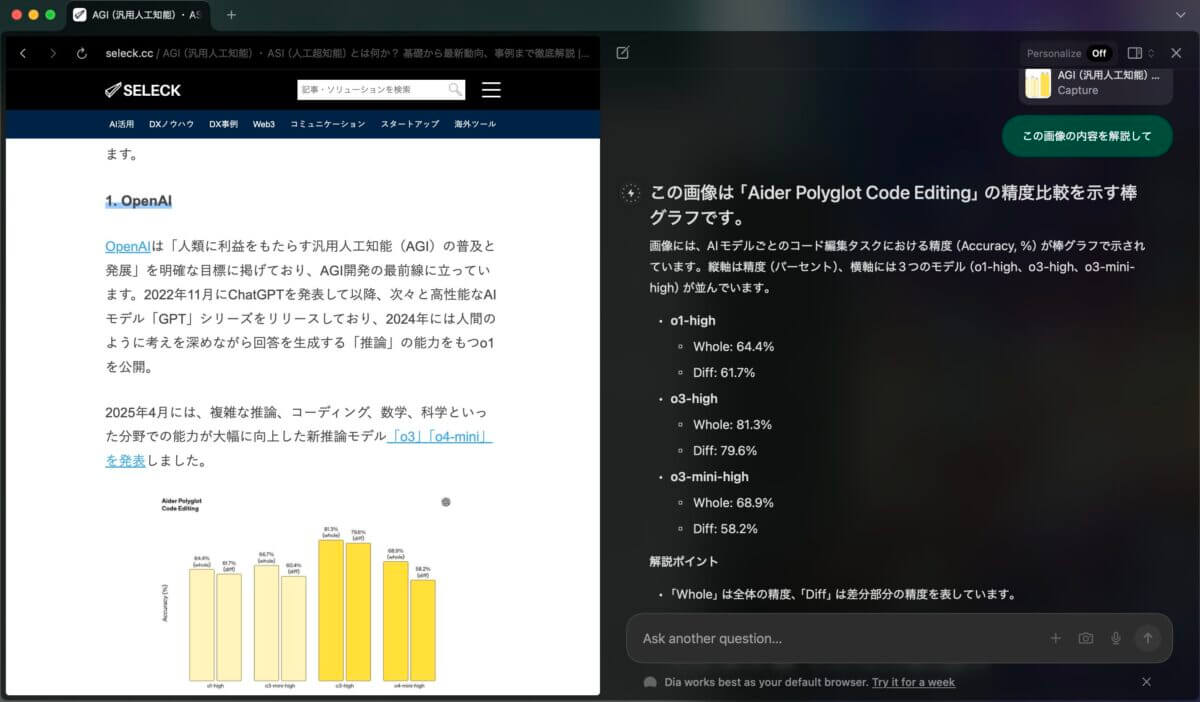This screenshot has width=1200, height=702.
Task: Click the Diff: 79.6% value
Action: 725,451
